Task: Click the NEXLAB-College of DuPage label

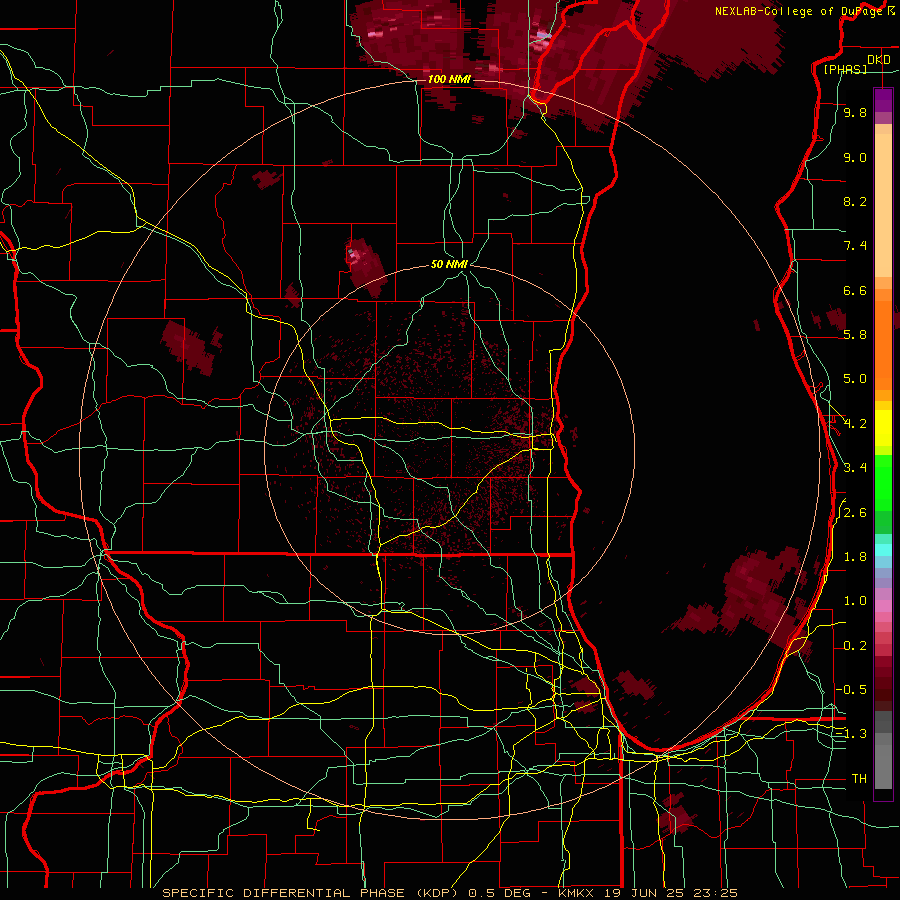Action: pyautogui.click(x=800, y=11)
